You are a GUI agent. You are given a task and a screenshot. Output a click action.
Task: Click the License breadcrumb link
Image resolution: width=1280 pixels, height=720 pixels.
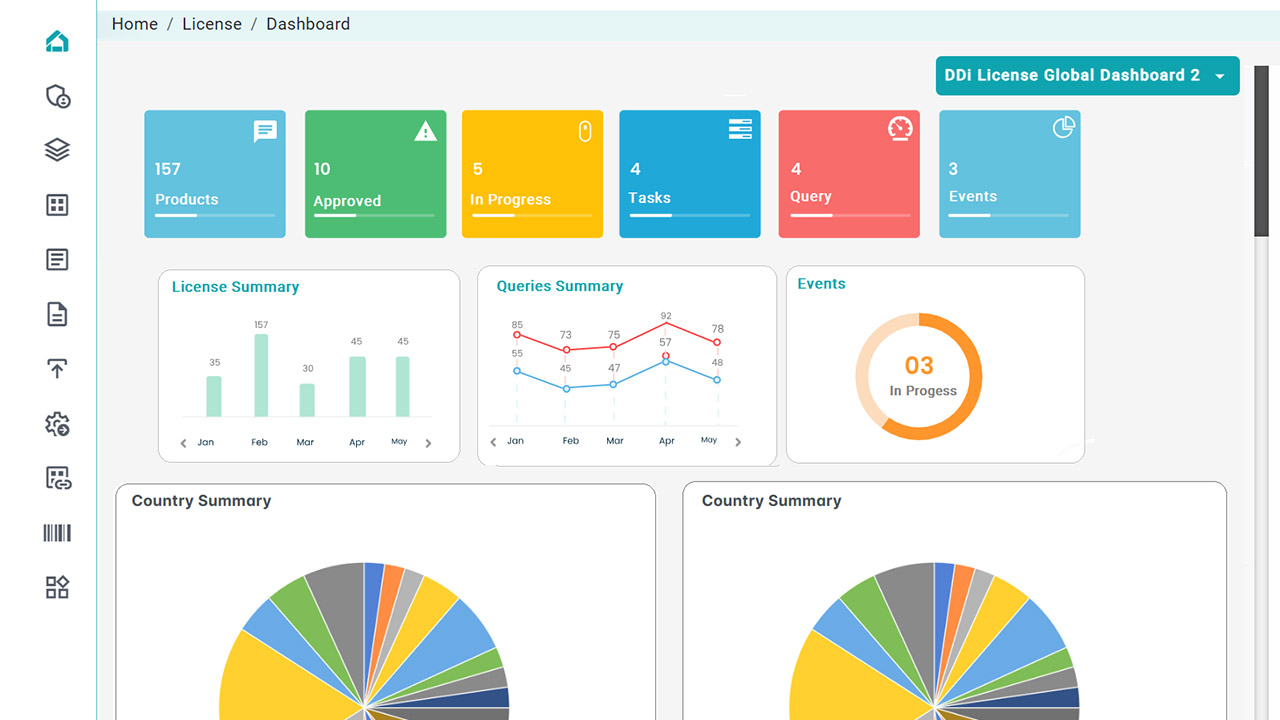(x=211, y=24)
